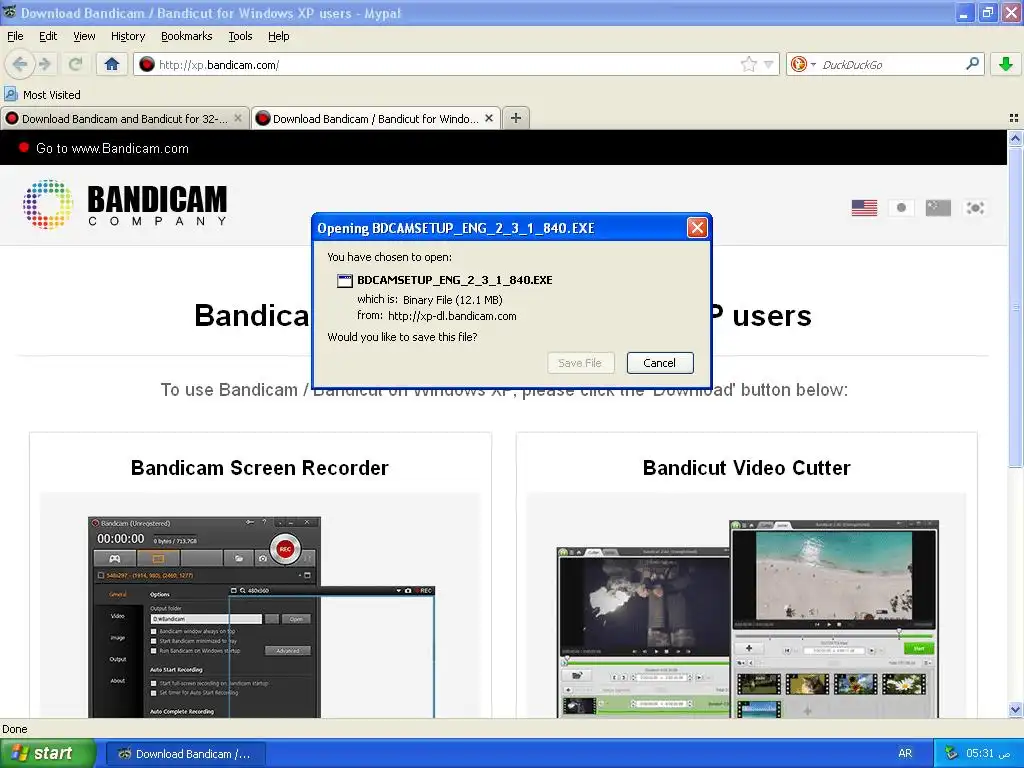Open the Tools menu
This screenshot has width=1024, height=768.
tap(240, 36)
